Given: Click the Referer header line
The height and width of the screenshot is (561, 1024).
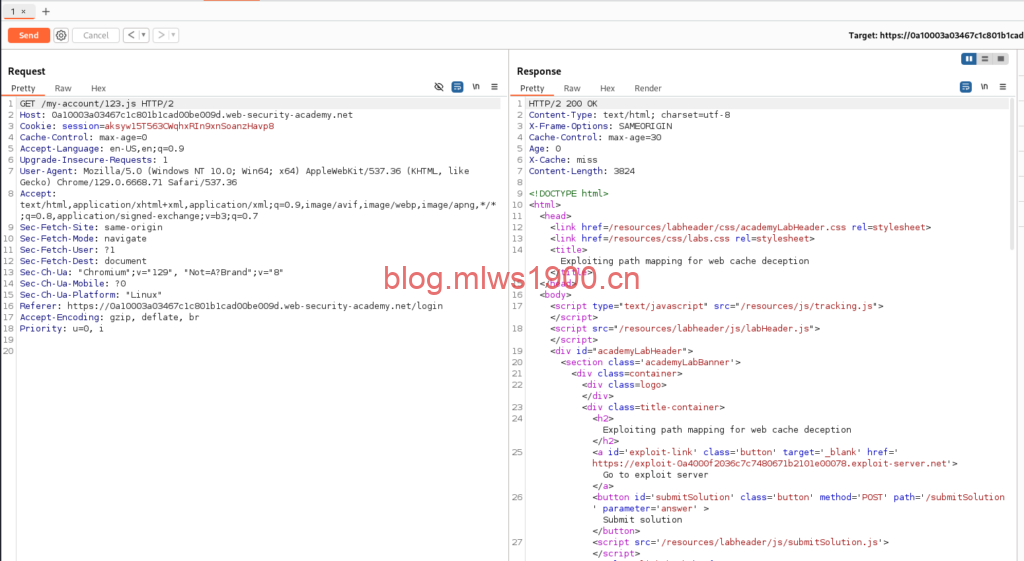Looking at the screenshot, I should (x=231, y=306).
